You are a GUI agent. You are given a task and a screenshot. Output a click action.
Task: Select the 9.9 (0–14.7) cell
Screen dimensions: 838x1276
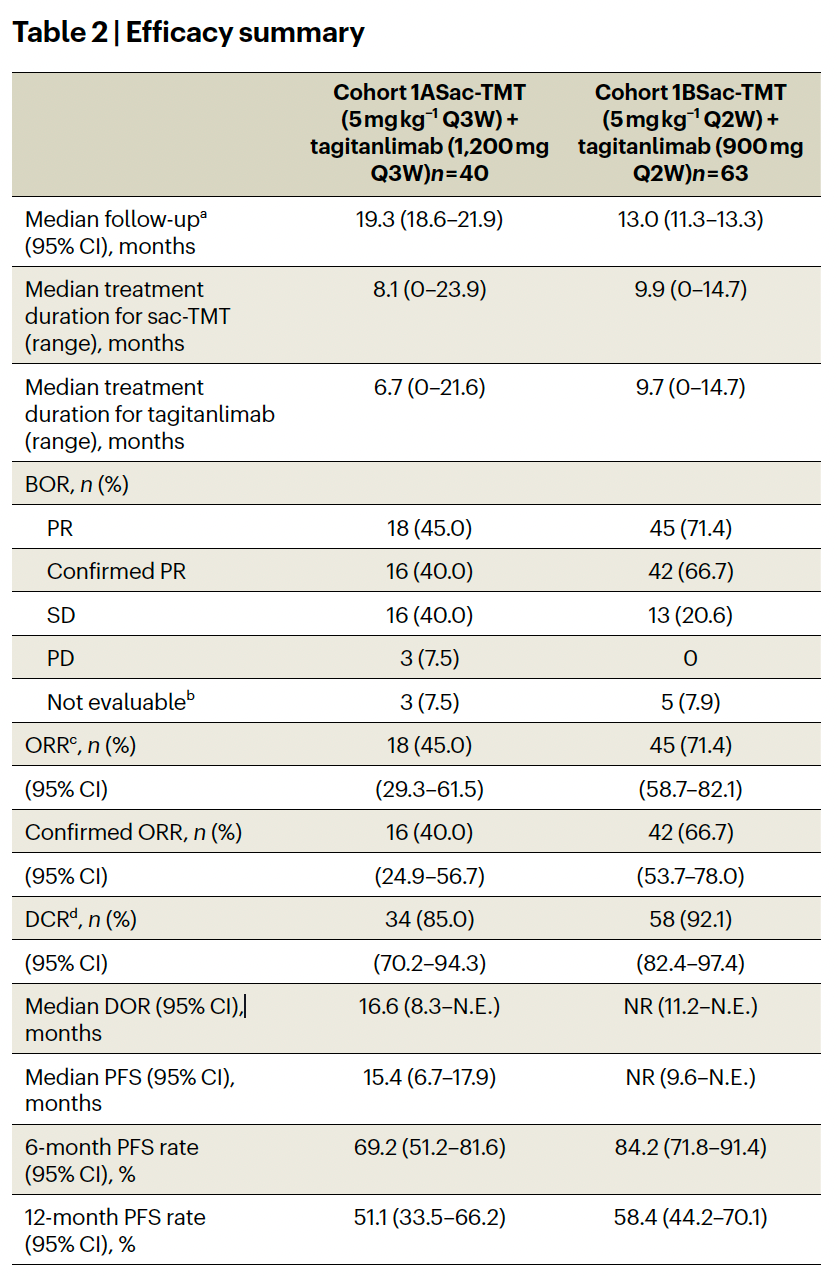[x=690, y=290]
